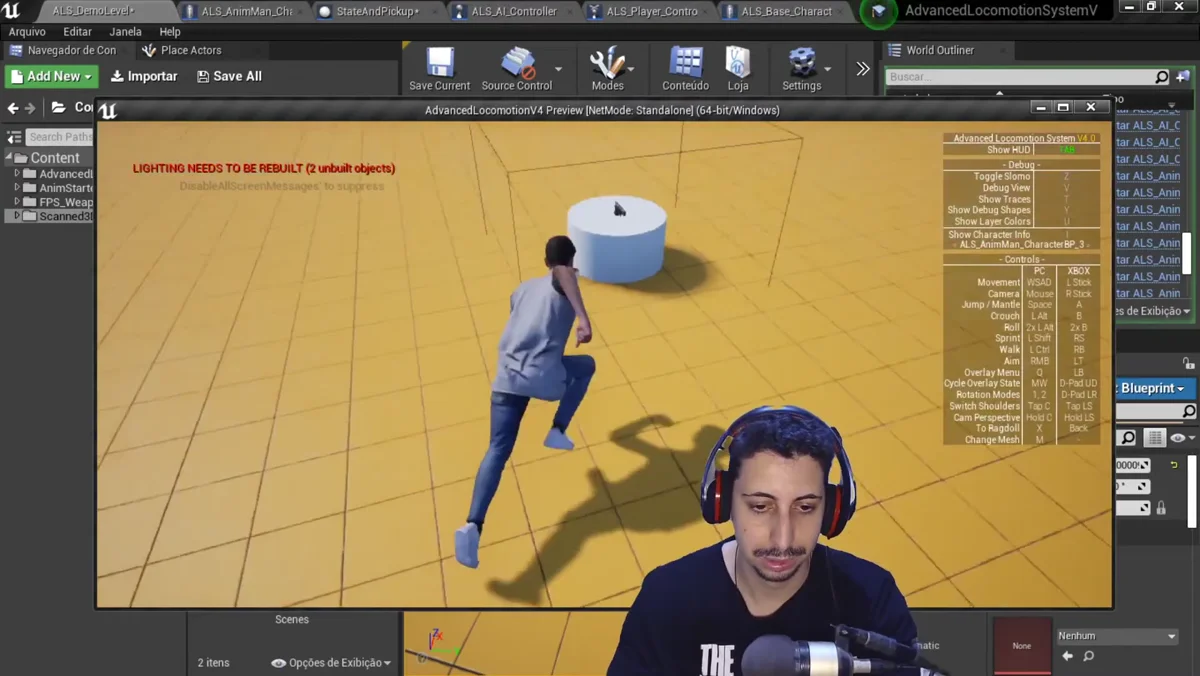1200x676 pixels.
Task: Expand hidden toolbar items with double chevron
Action: 863,69
